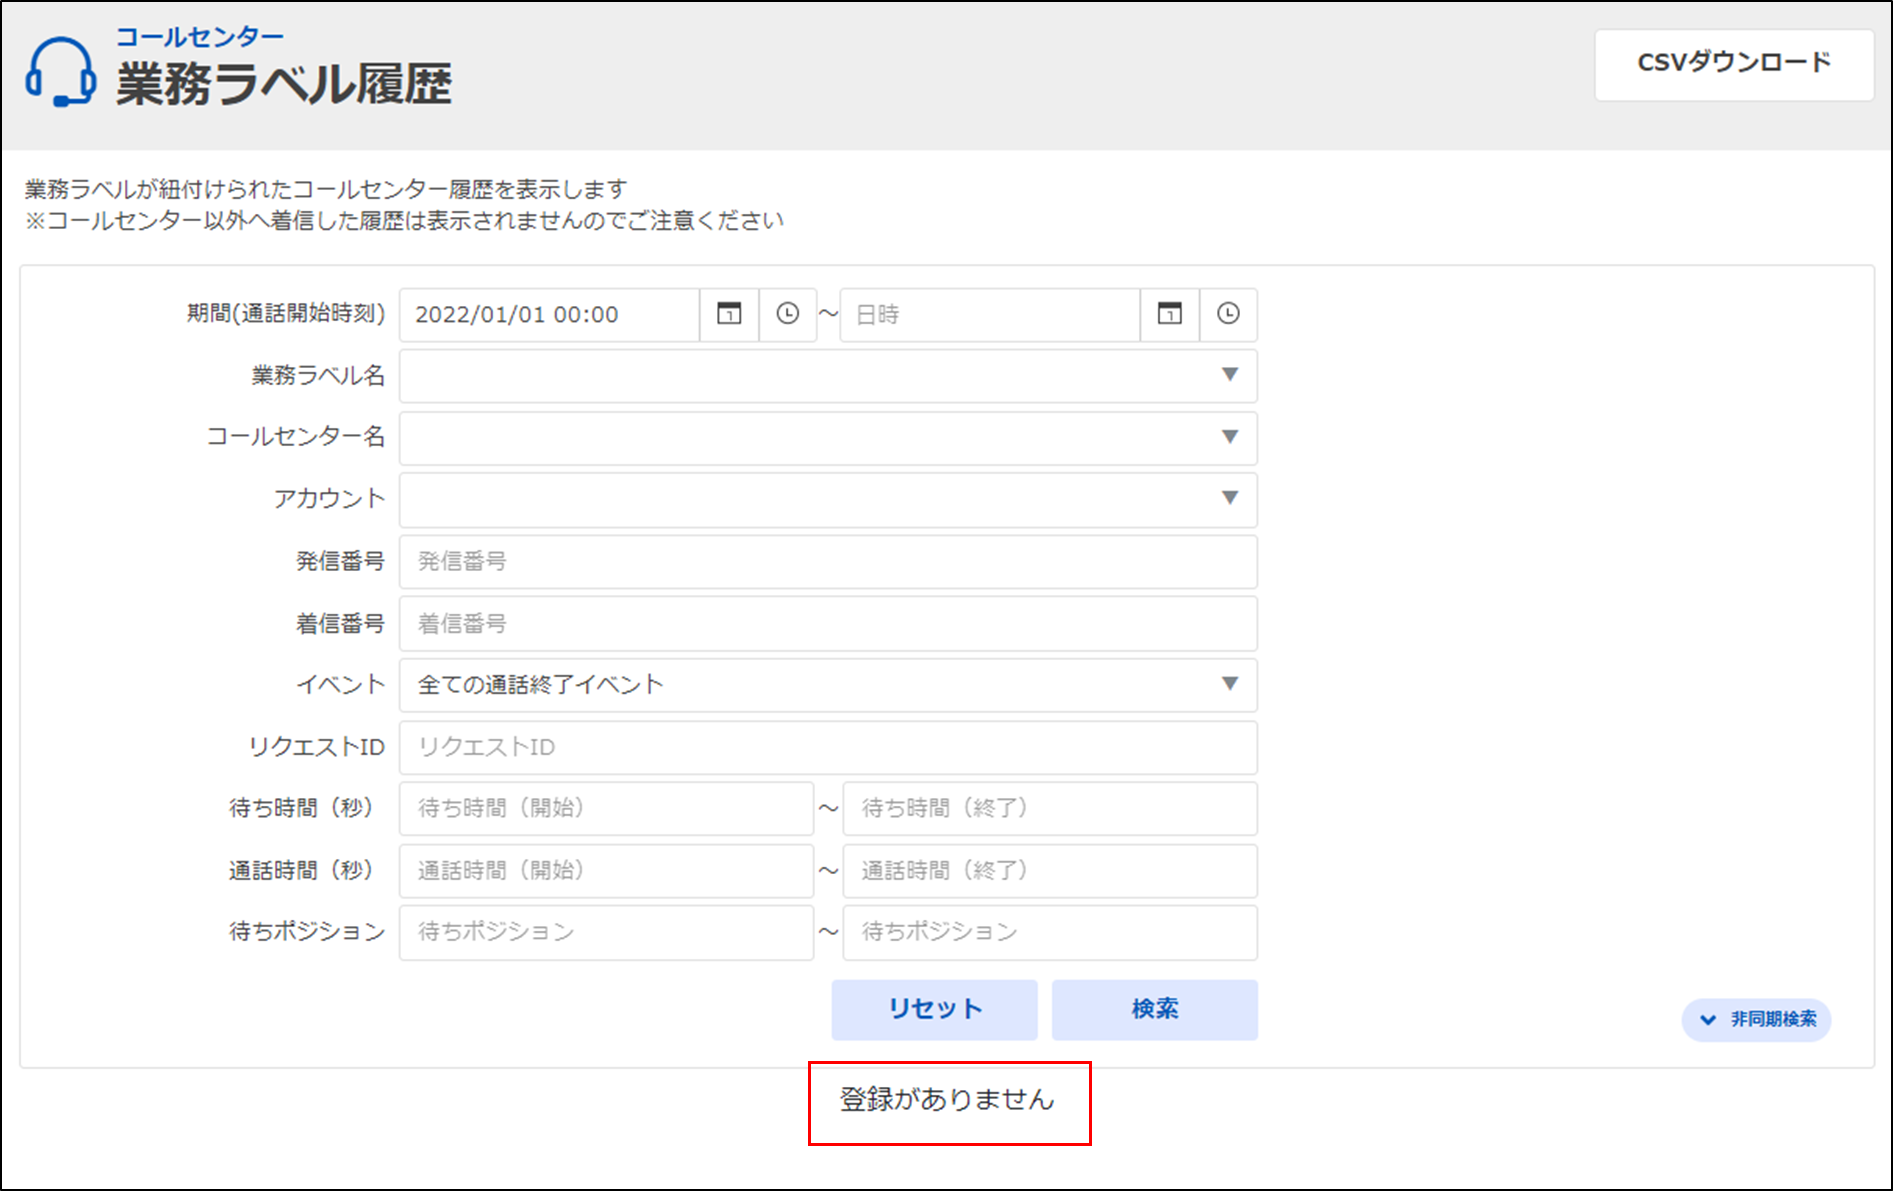
Task: Focus the second 待ちポジション field
Action: [1050, 932]
